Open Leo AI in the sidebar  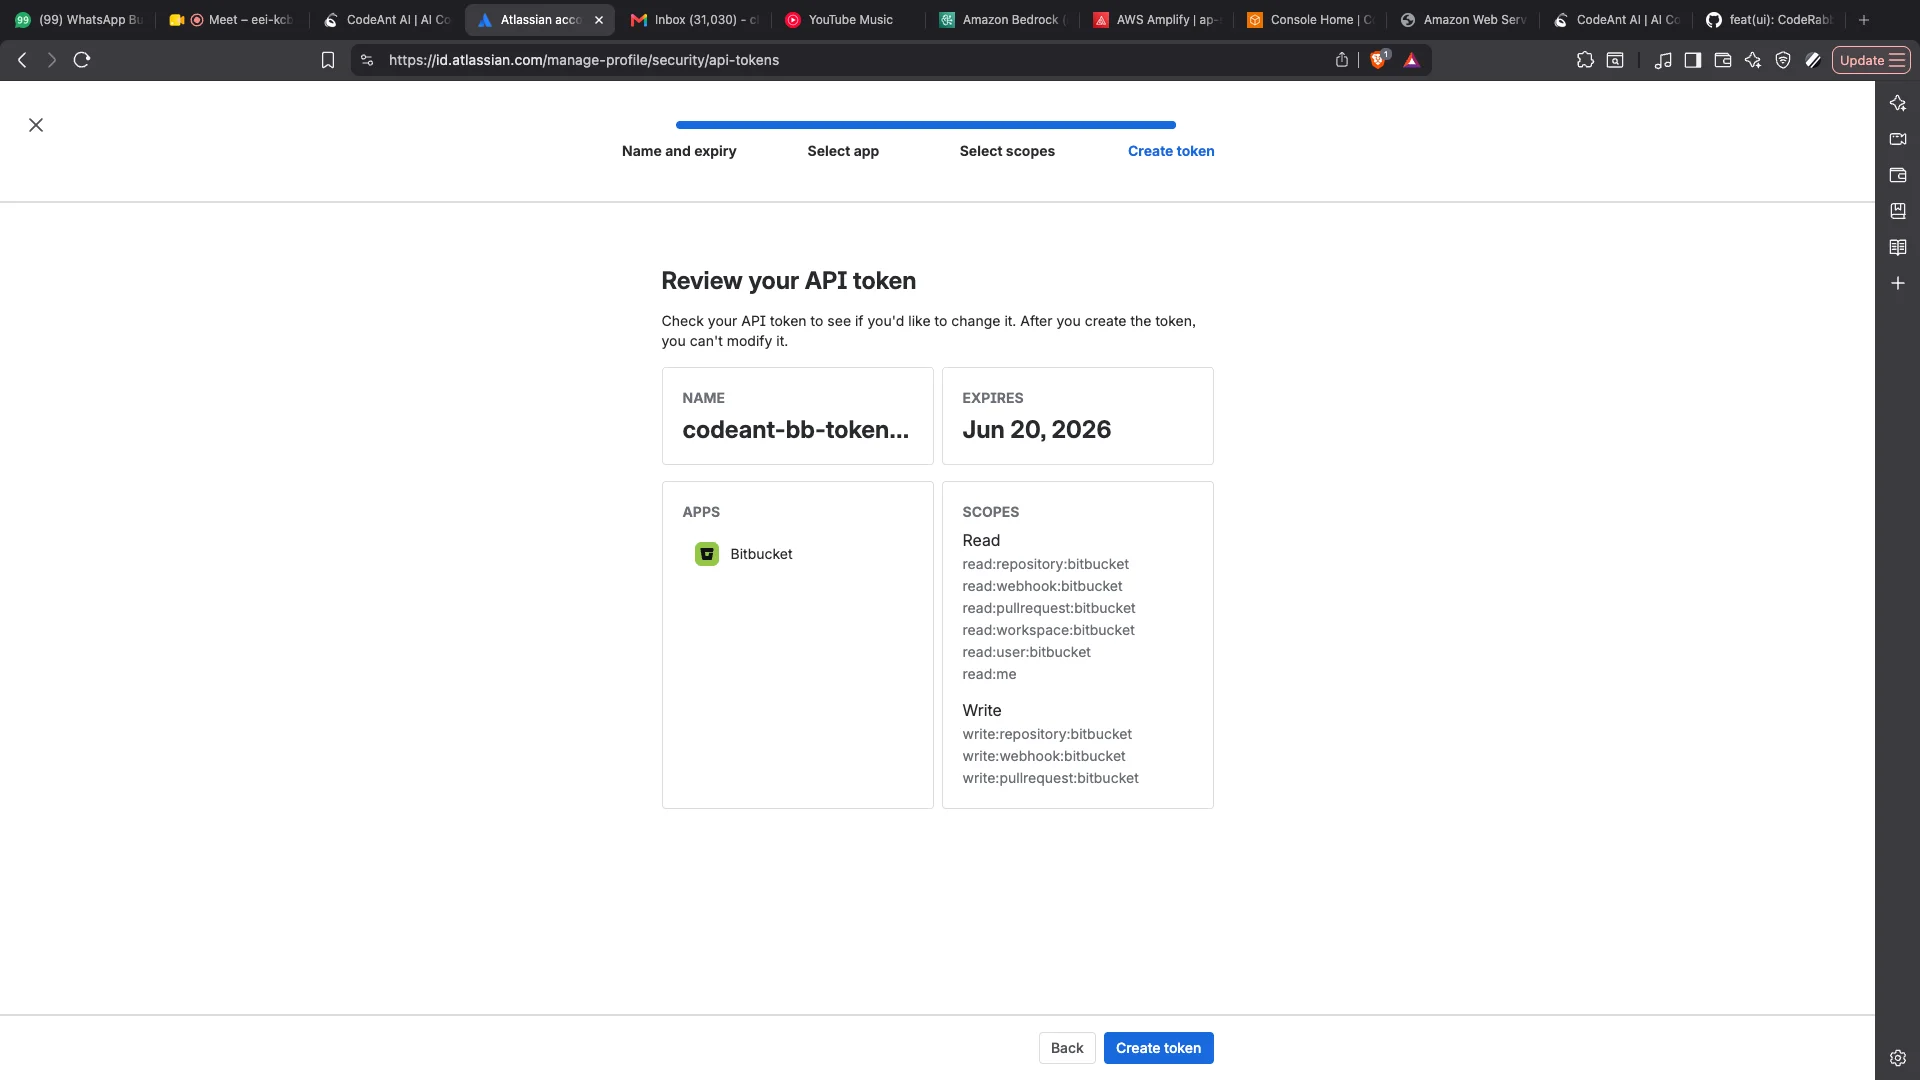point(1898,103)
